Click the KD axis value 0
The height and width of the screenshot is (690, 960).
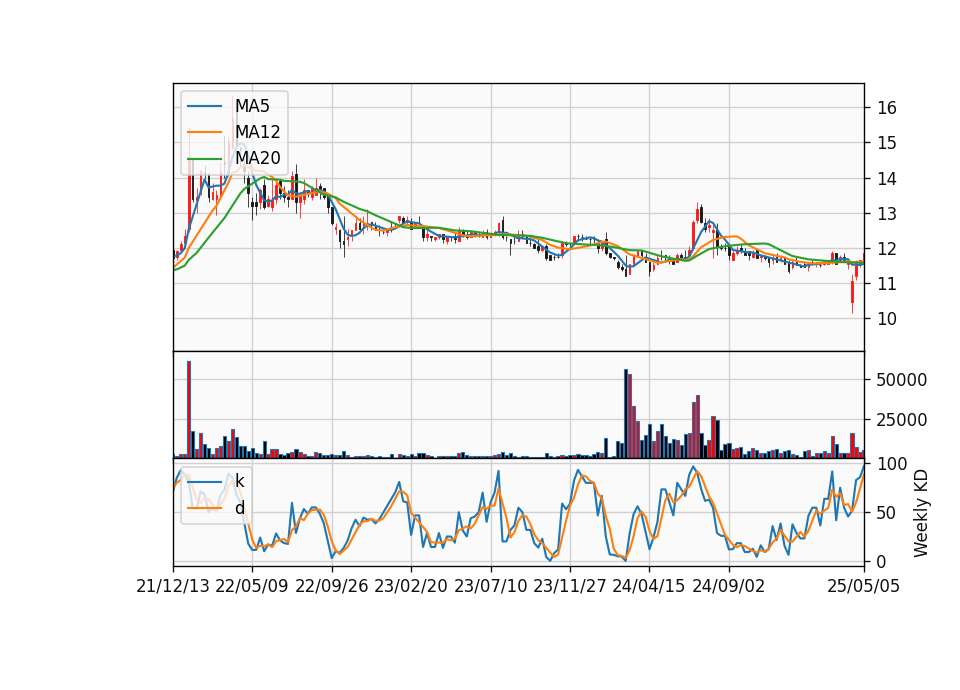pyautogui.click(x=882, y=561)
